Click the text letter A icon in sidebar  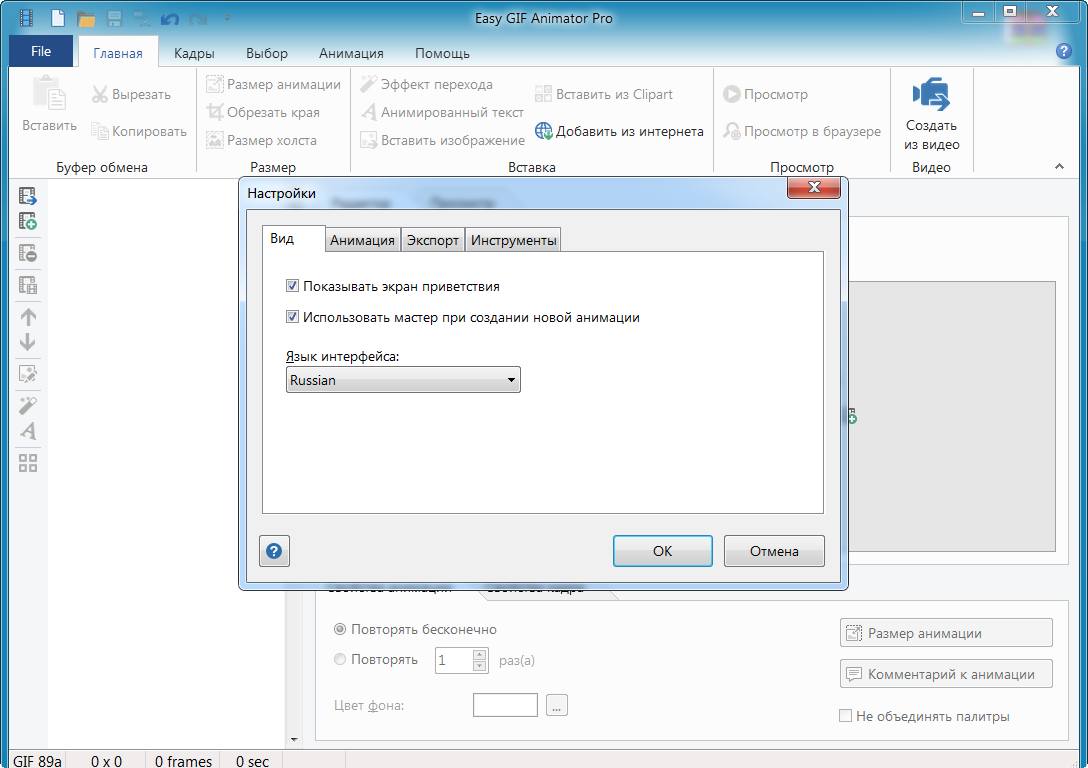coord(28,431)
